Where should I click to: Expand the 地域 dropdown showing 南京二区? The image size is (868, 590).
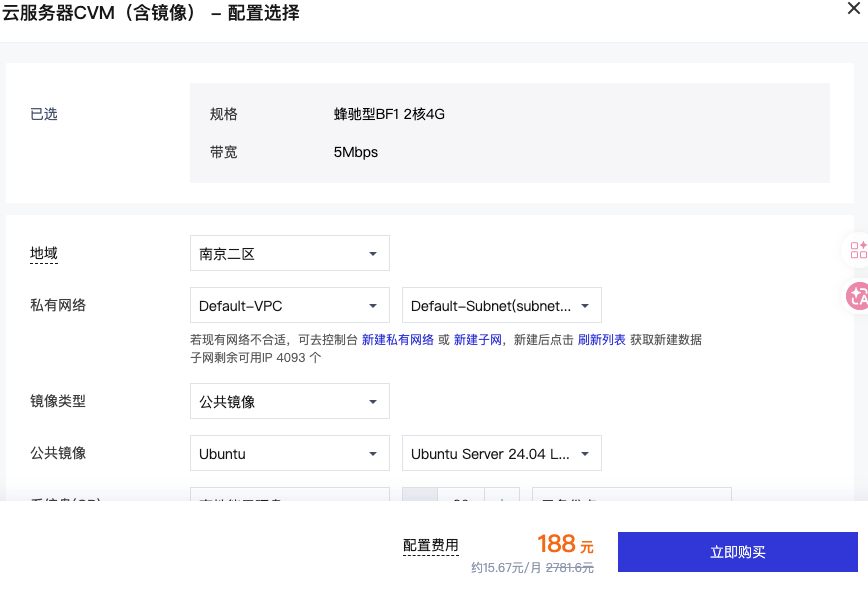[289, 254]
